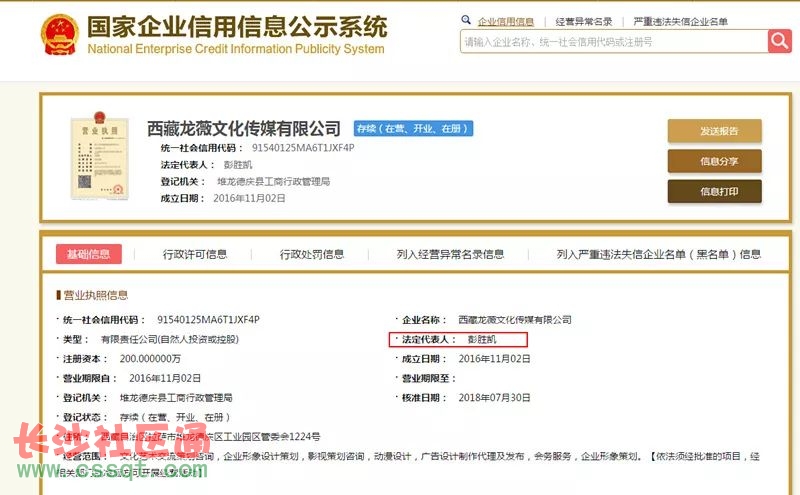Click the header credit code 91540125MA6T1JXF4P

303,148
